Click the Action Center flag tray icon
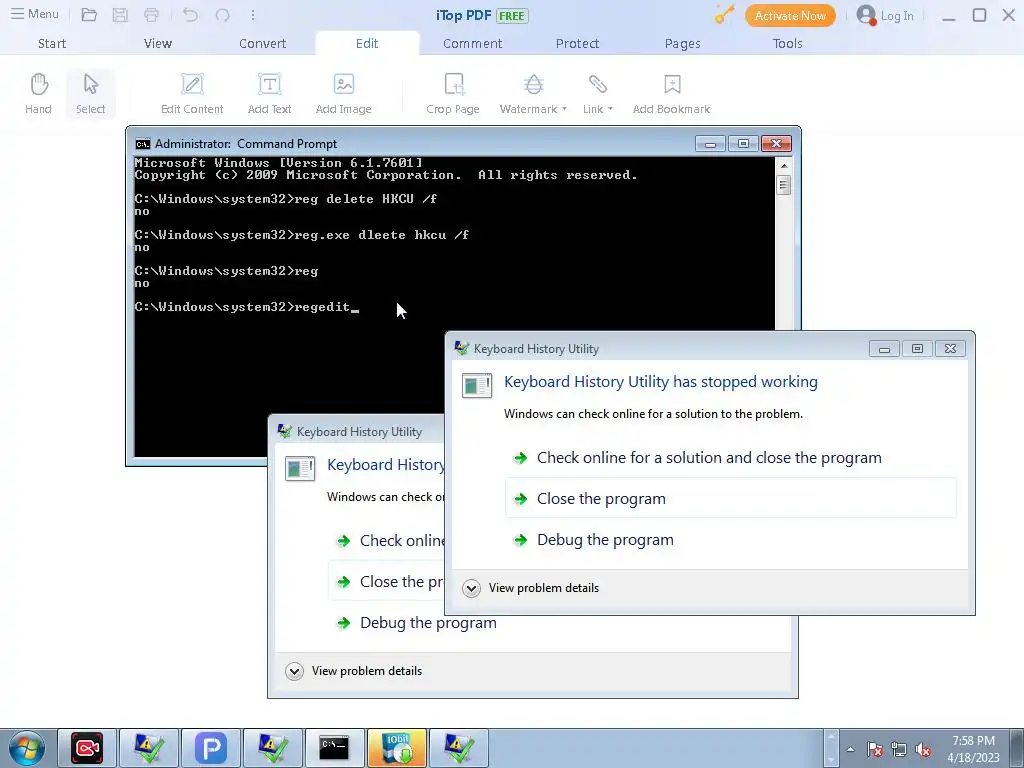This screenshot has height=768, width=1024. pyautogui.click(x=875, y=749)
